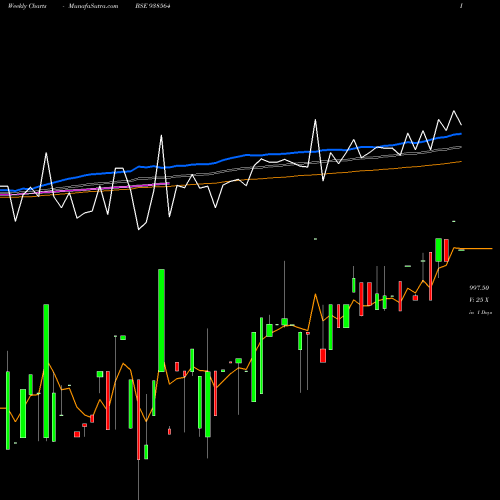This screenshot has height=500, width=500.
Task: Click the 'MunafaSutra.com' header text
Action: point(93,6)
